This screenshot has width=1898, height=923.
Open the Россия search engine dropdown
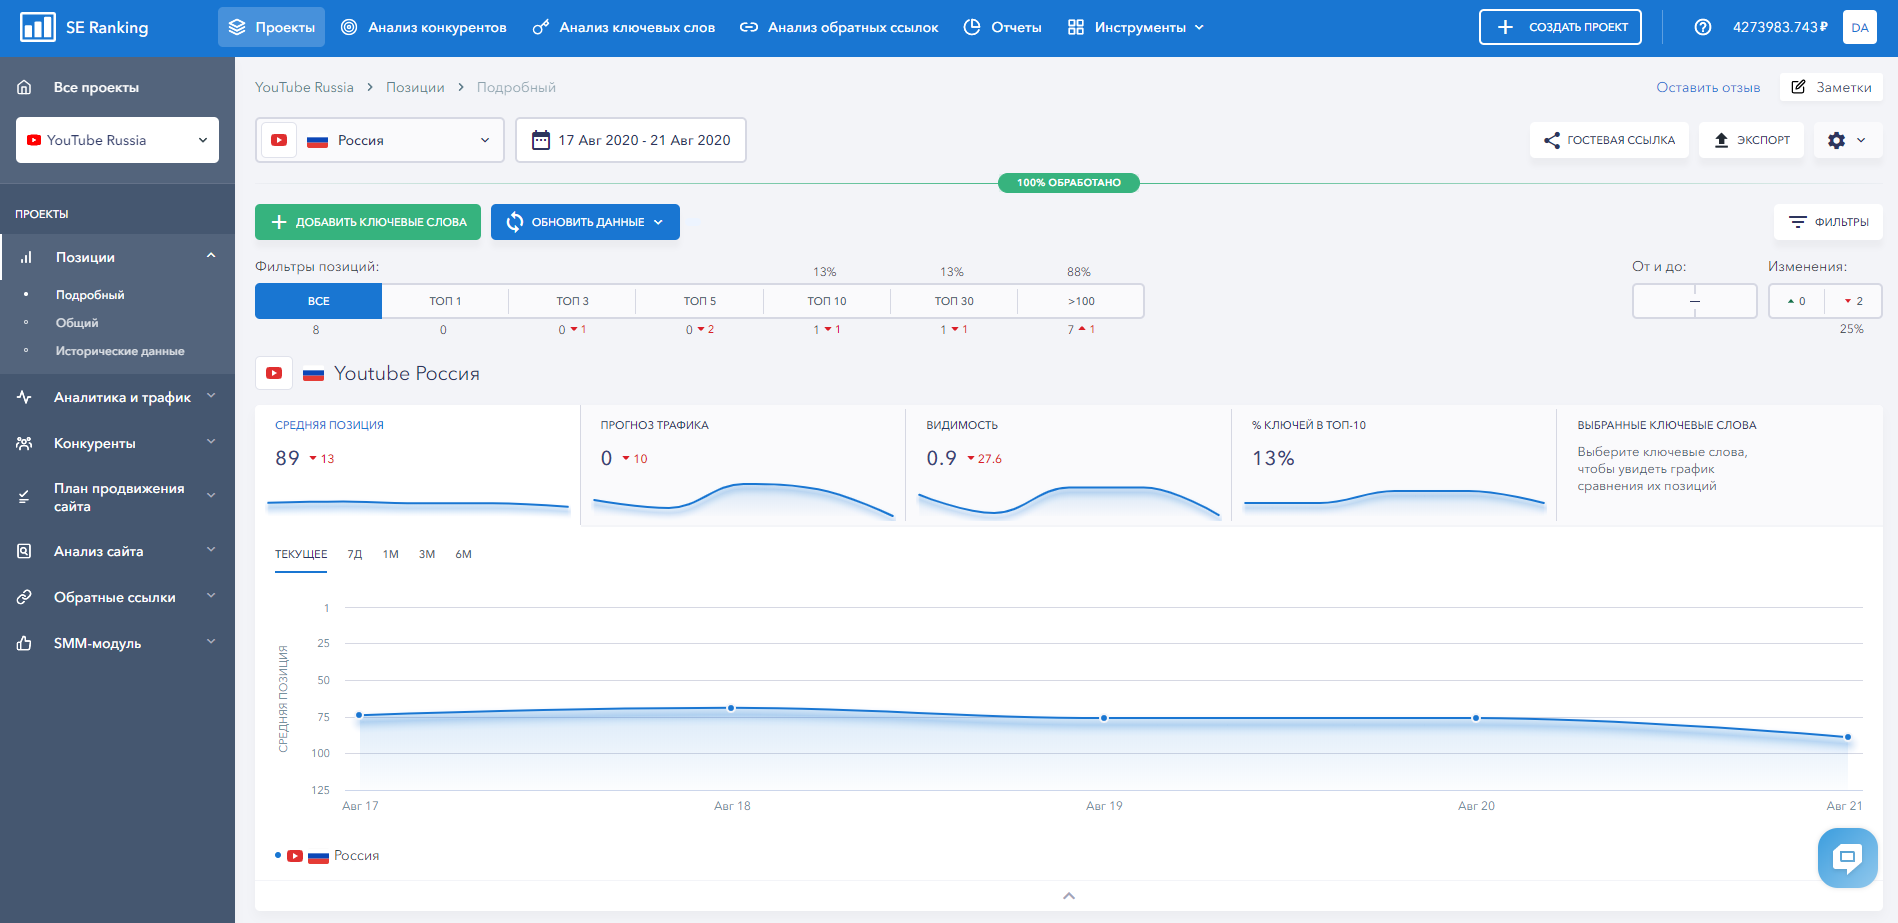[380, 140]
